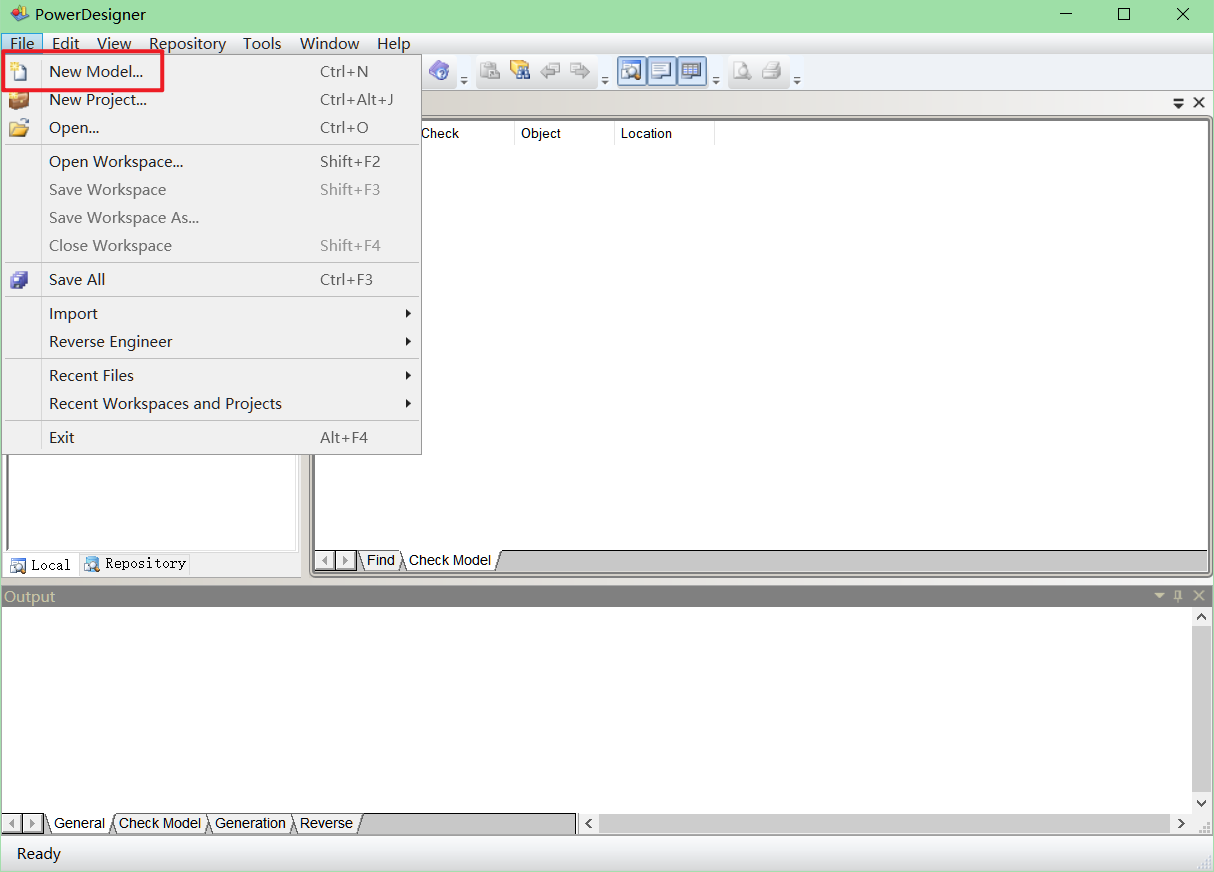Screen dimensions: 1214x872
Task: Select the Reverse output tab
Action: [x=327, y=823]
